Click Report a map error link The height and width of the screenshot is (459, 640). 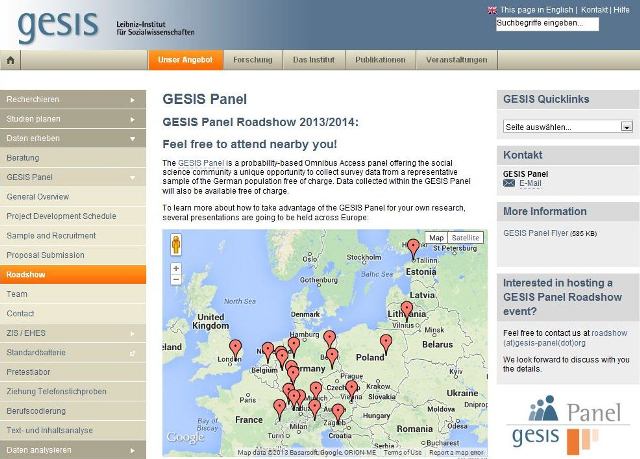(456, 452)
